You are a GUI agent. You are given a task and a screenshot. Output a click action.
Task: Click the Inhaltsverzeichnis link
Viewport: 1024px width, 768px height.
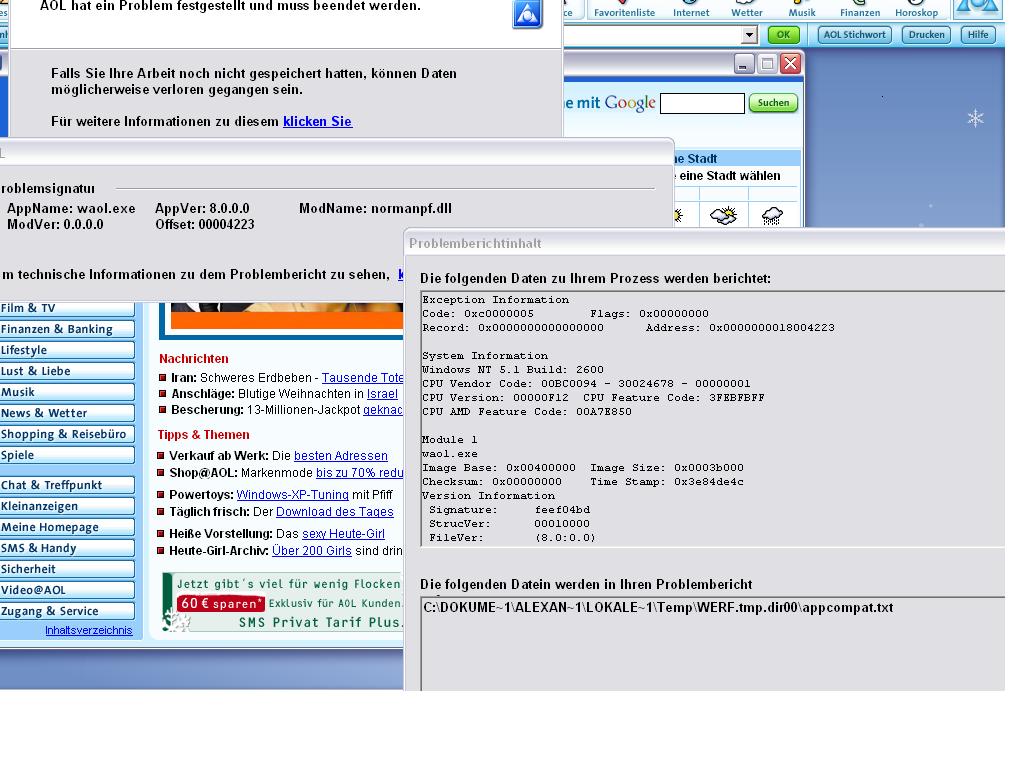point(89,630)
